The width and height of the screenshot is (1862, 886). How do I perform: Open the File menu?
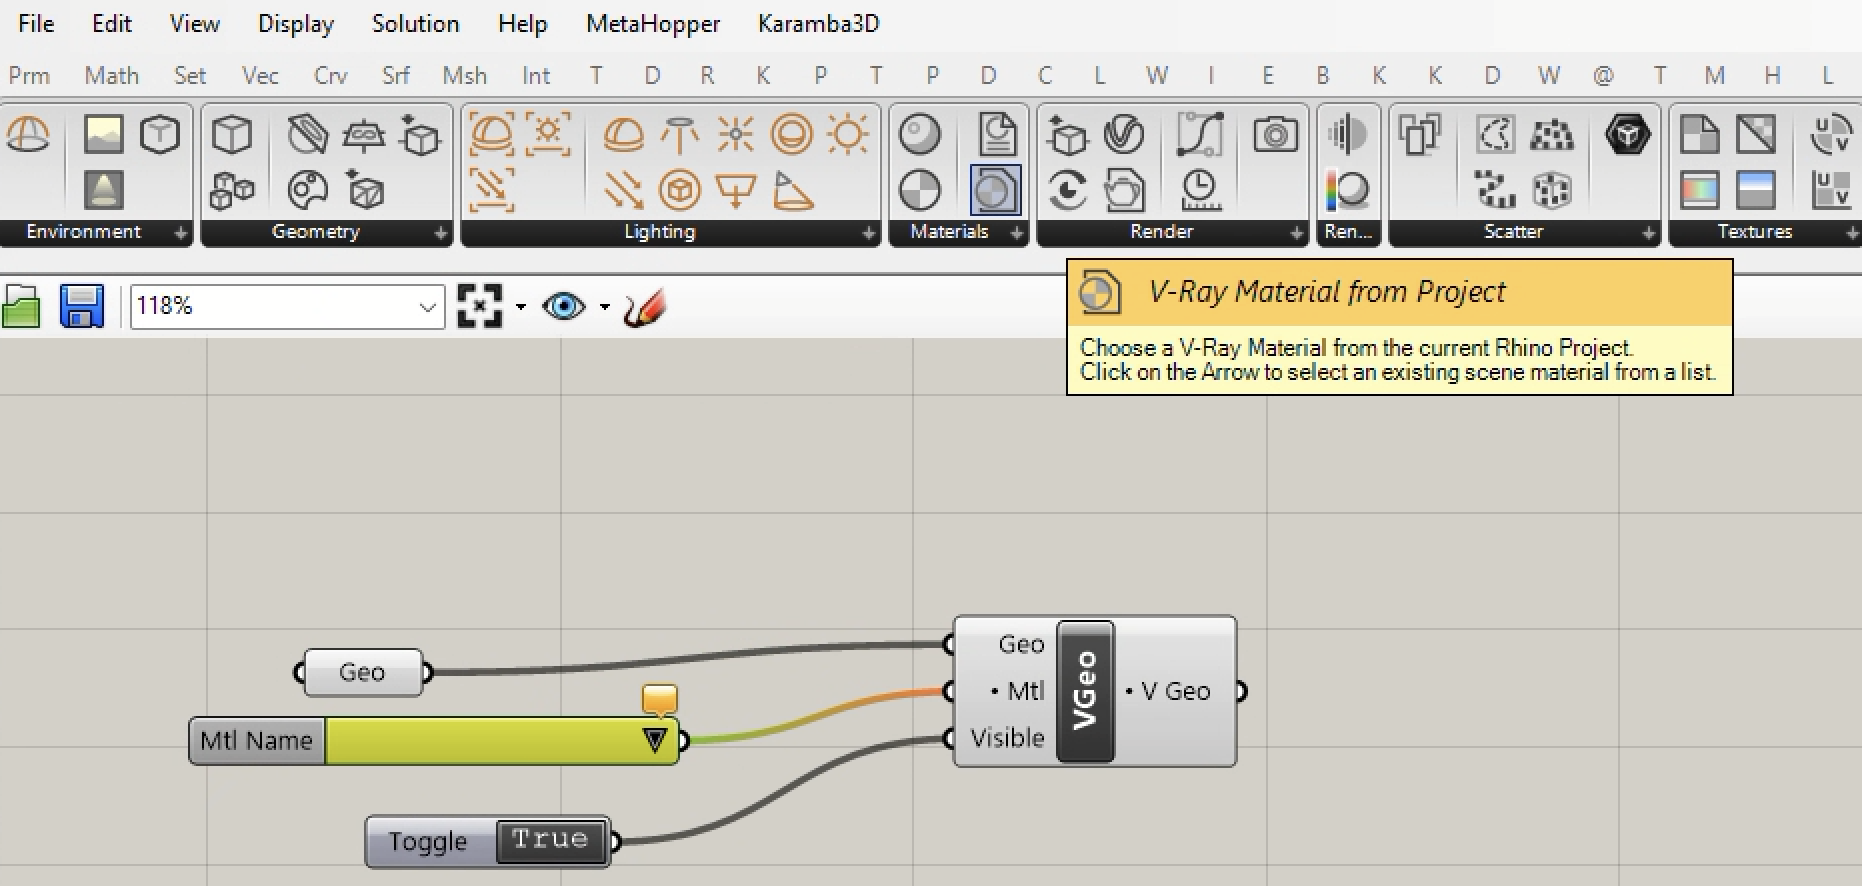click(36, 23)
